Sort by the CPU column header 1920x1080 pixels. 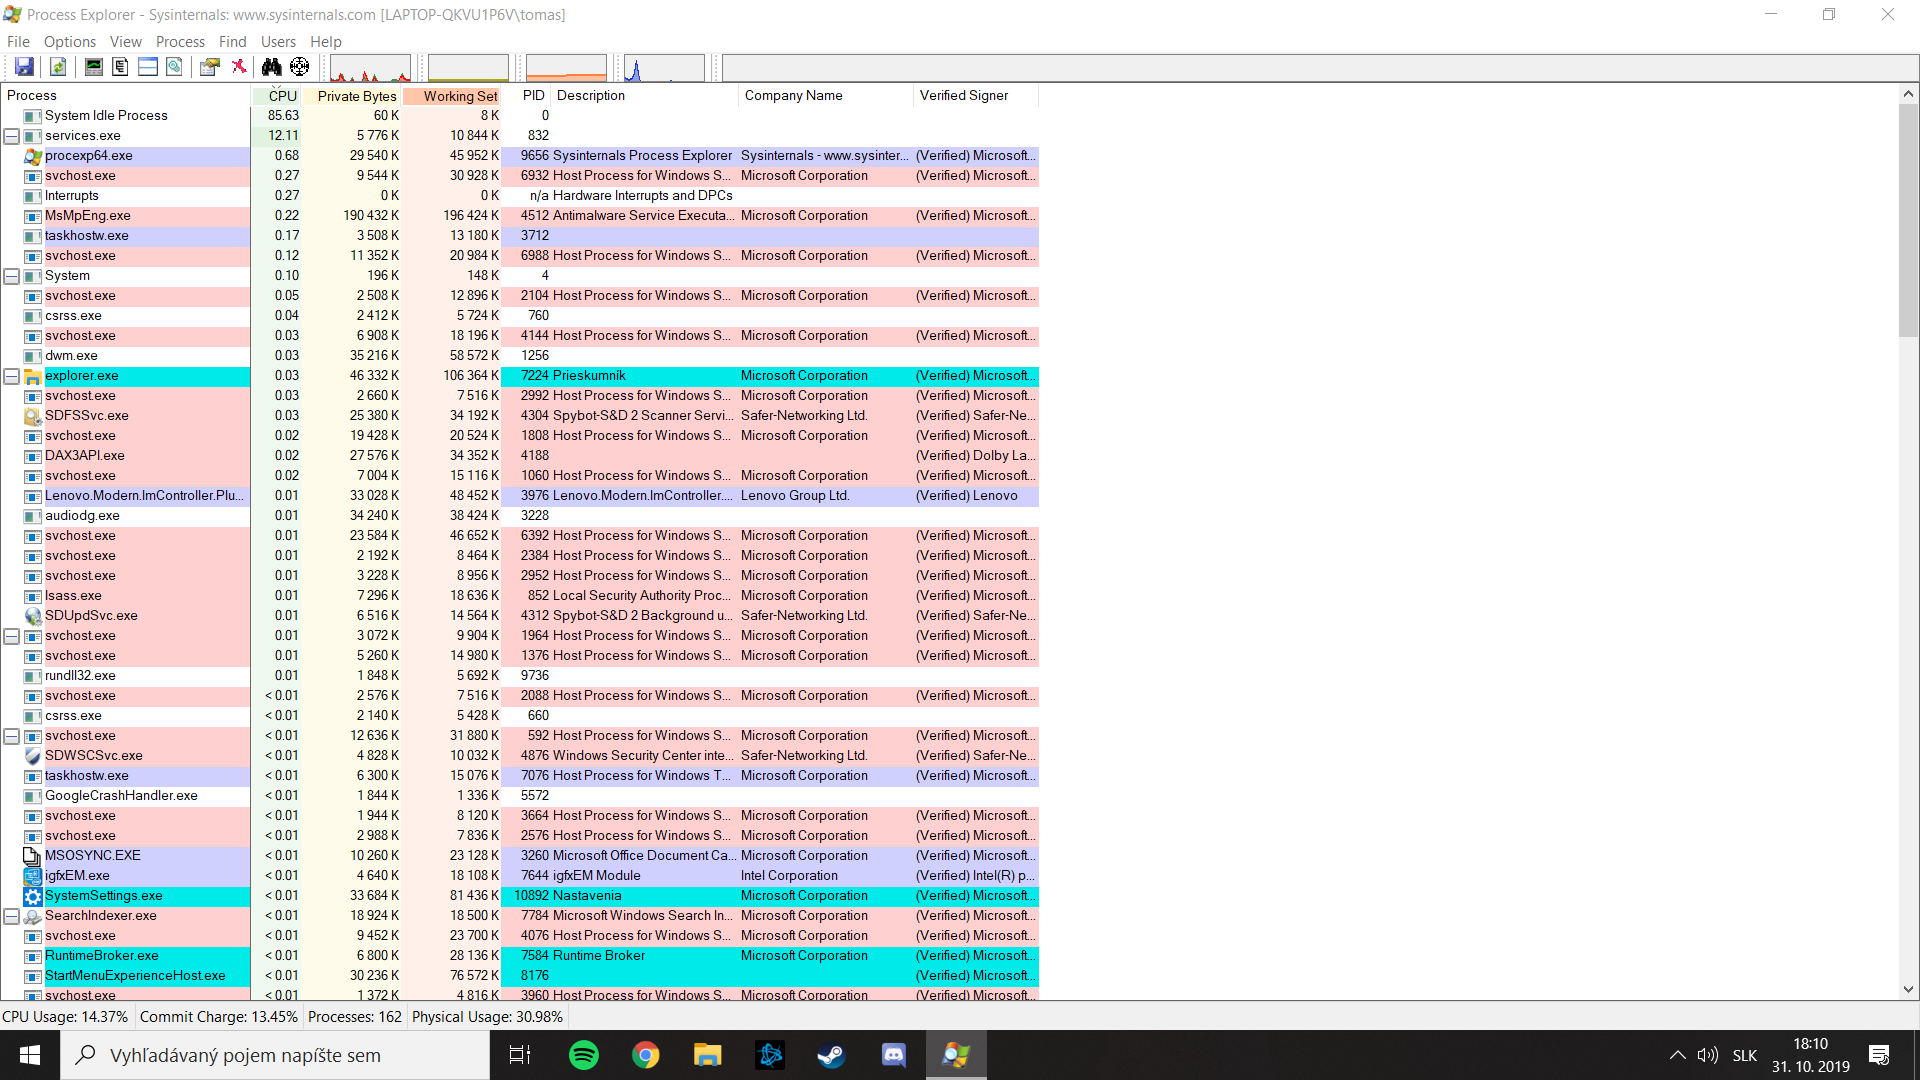tap(277, 96)
